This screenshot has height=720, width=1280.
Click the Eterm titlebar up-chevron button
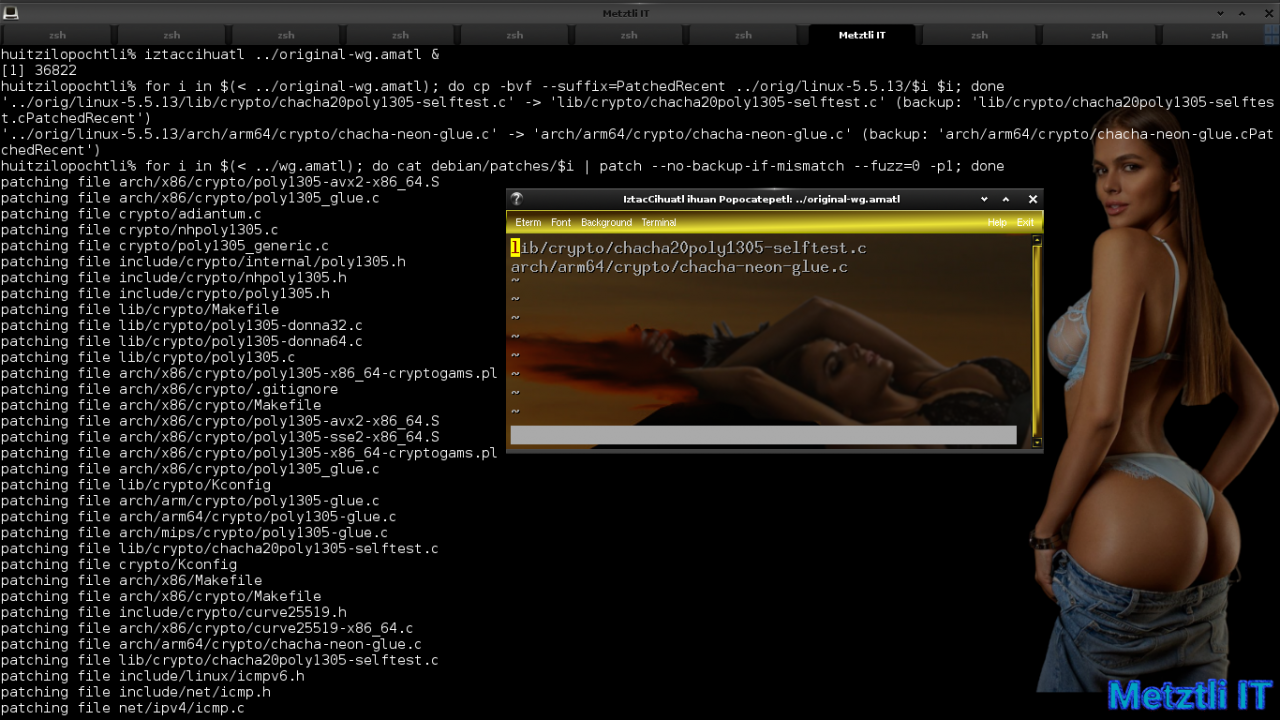click(1006, 199)
